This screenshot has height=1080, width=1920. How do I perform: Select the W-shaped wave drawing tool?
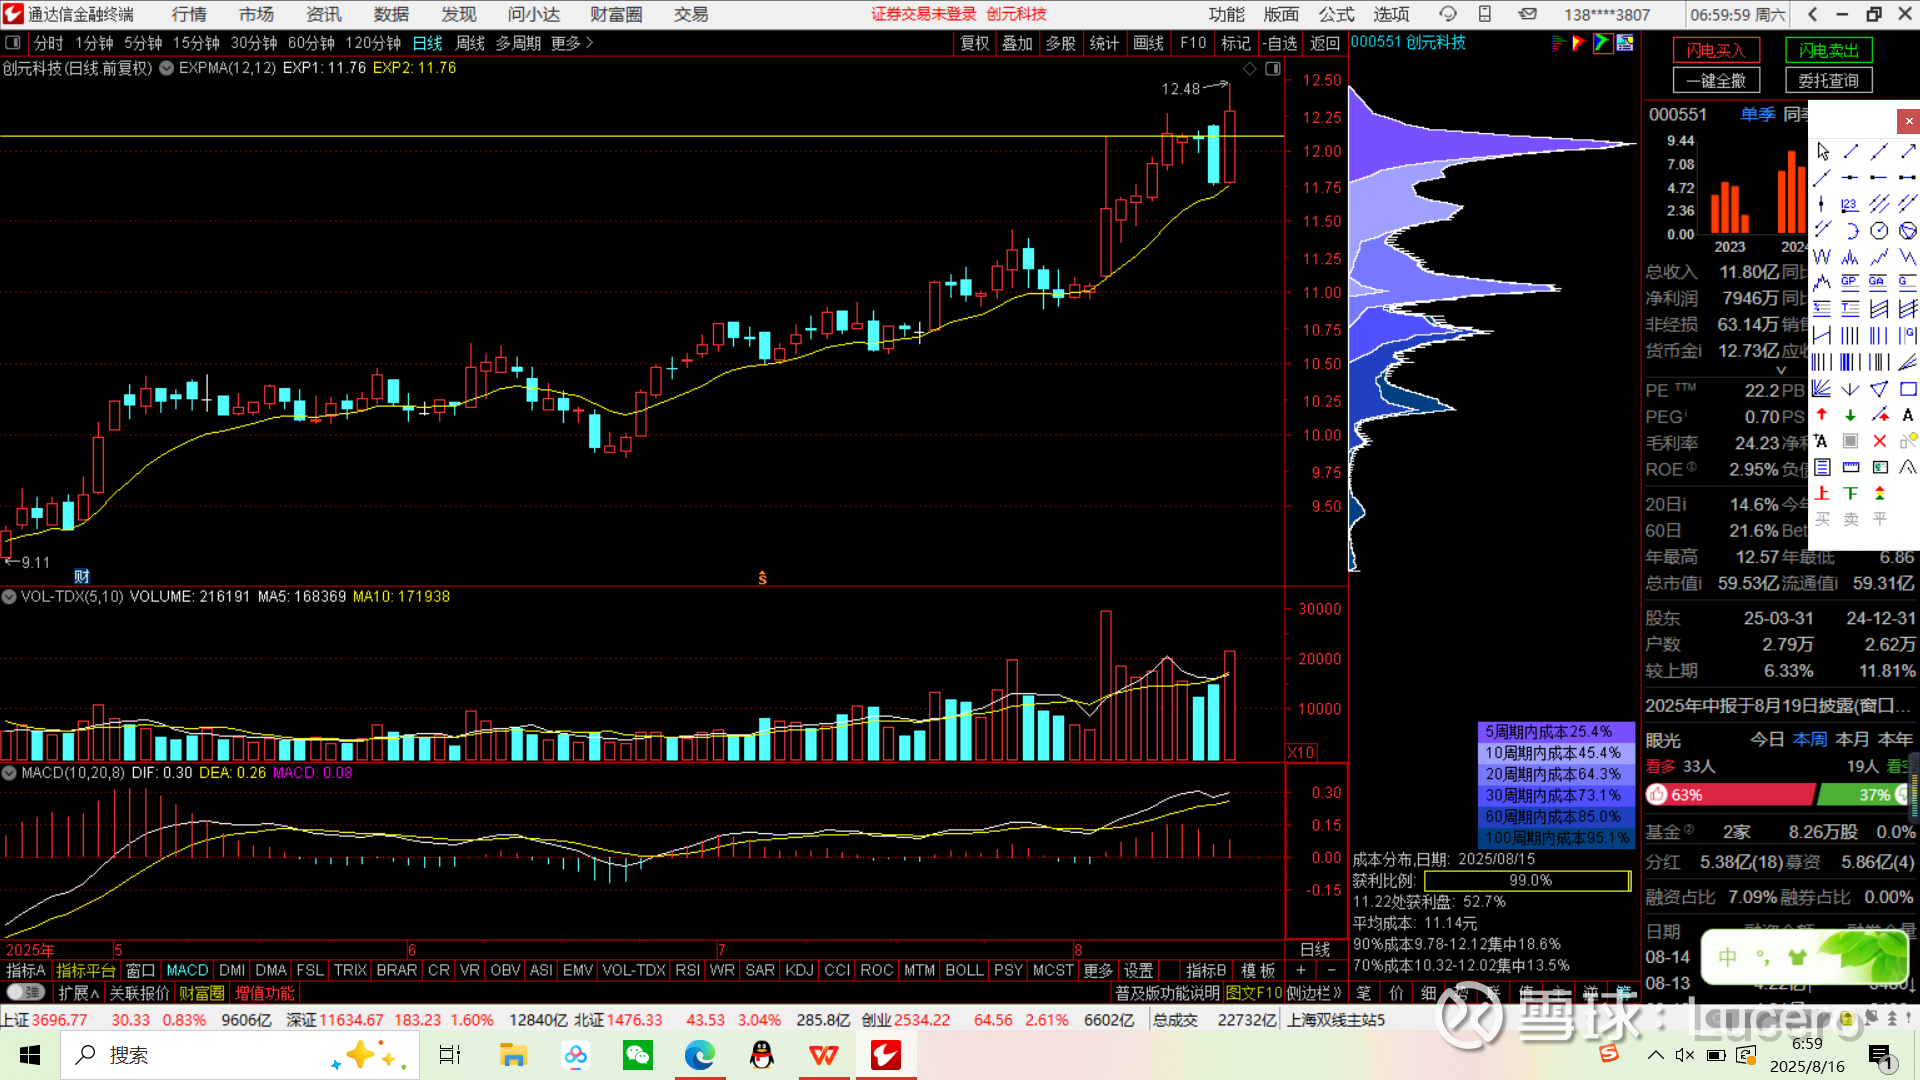click(1822, 257)
